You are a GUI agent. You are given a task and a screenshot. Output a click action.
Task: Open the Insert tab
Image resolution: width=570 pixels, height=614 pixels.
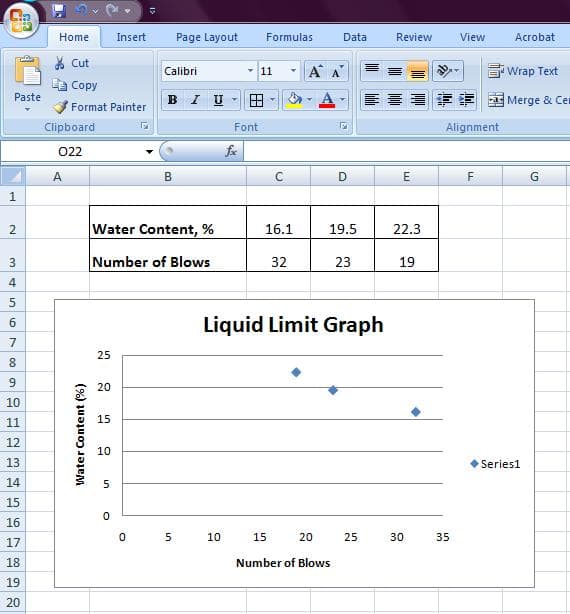(x=131, y=37)
